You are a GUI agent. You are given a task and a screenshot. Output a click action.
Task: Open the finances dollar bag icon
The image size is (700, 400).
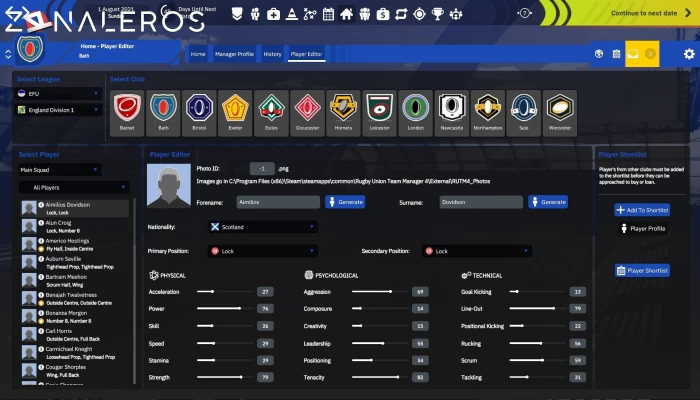pyautogui.click(x=383, y=14)
